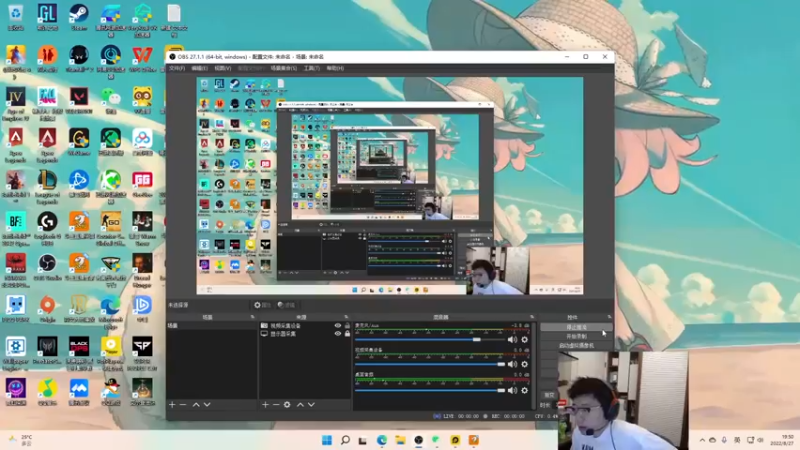The image size is (800, 450).
Task: Select League of Legends desktop shortcut
Action: pyautogui.click(x=47, y=188)
